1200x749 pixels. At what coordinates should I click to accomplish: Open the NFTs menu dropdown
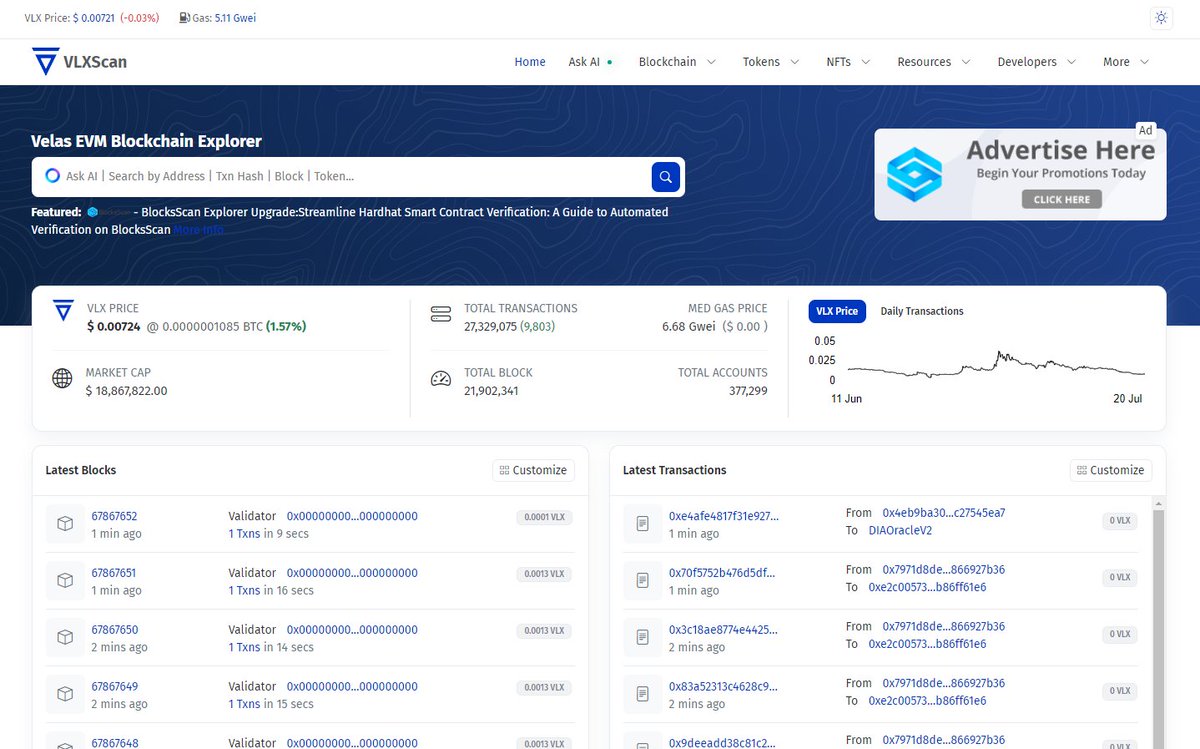(848, 62)
